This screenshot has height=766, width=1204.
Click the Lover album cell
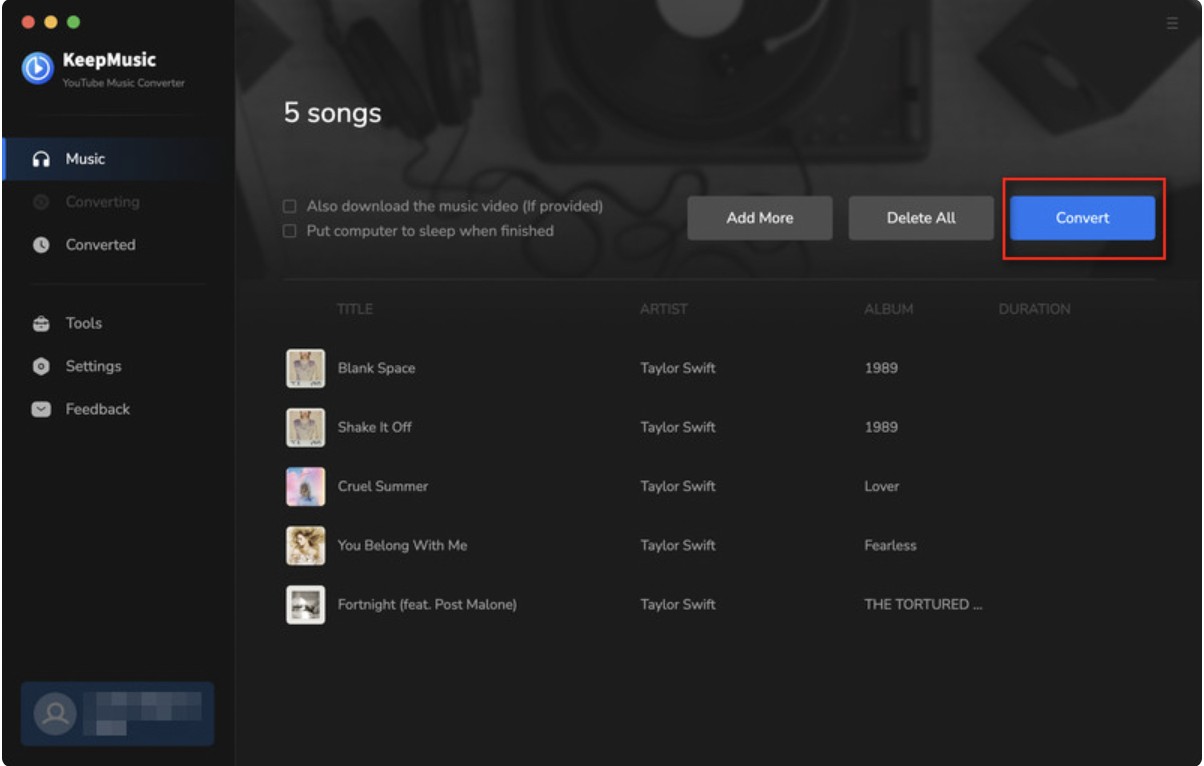(882, 486)
